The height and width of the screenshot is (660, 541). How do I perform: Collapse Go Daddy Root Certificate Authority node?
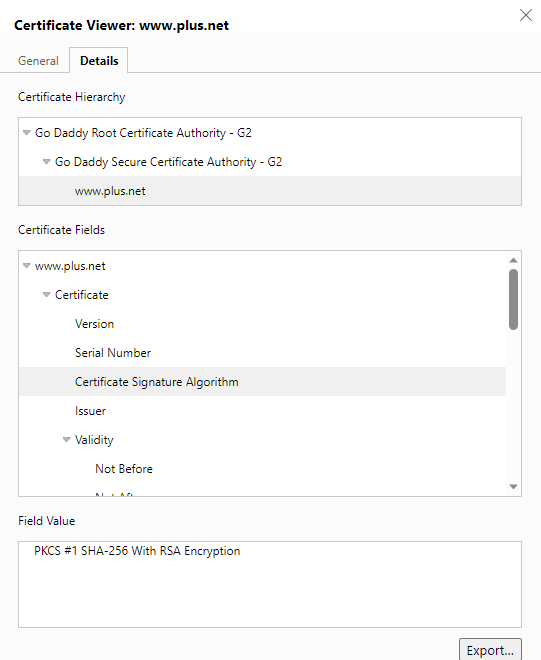[x=27, y=133]
